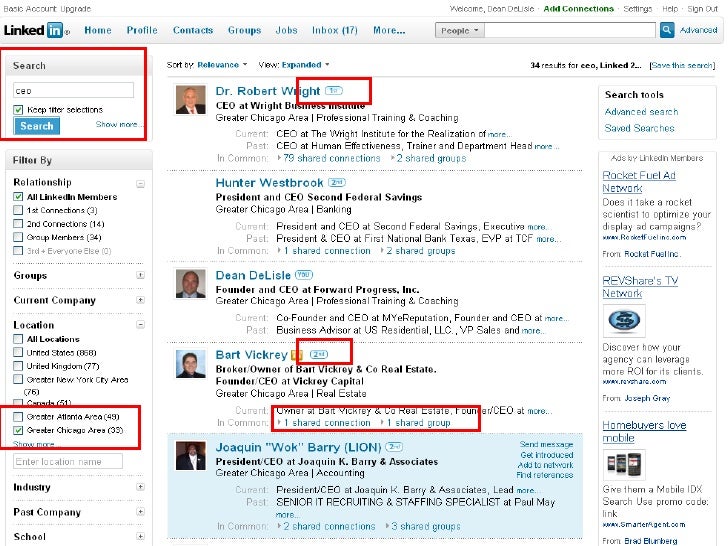Click the Enter location name field
Viewport: 728px width, 546px height.
click(68, 461)
